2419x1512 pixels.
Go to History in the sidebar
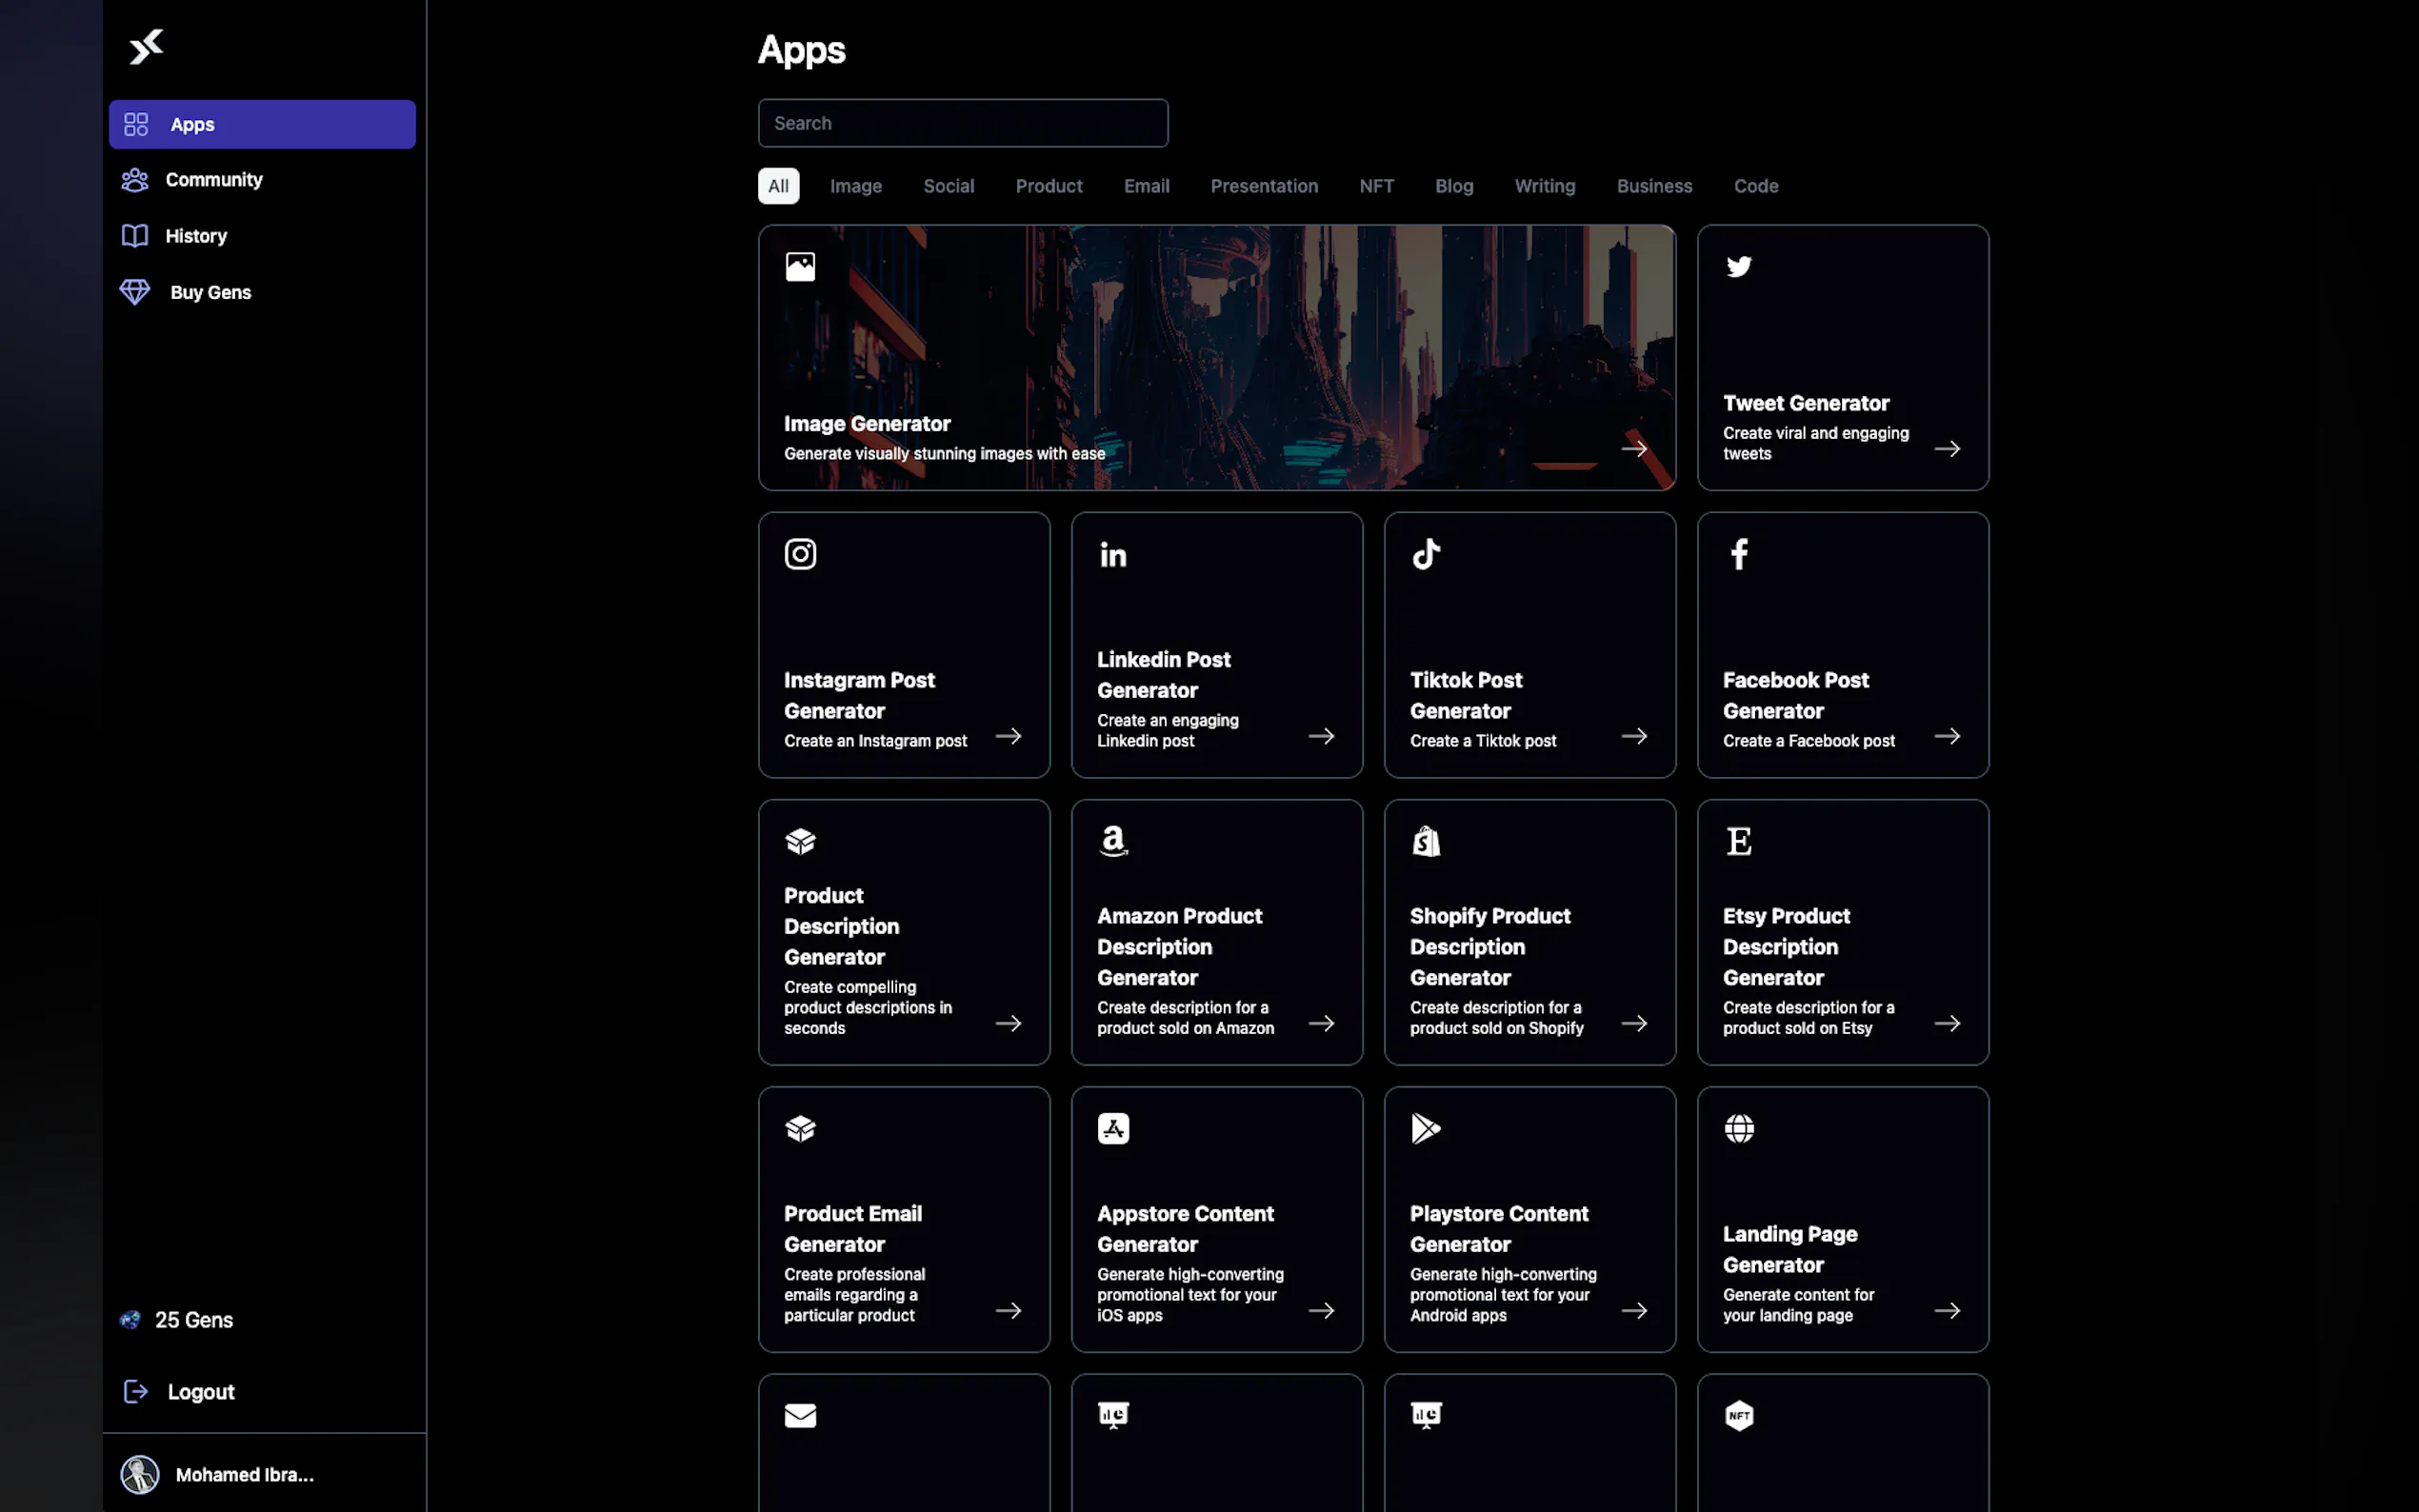pos(196,236)
